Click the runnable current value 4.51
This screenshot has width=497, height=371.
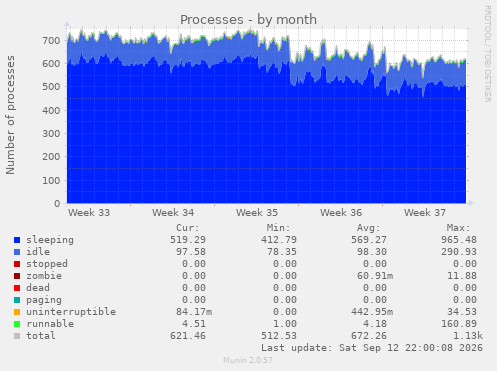(194, 324)
